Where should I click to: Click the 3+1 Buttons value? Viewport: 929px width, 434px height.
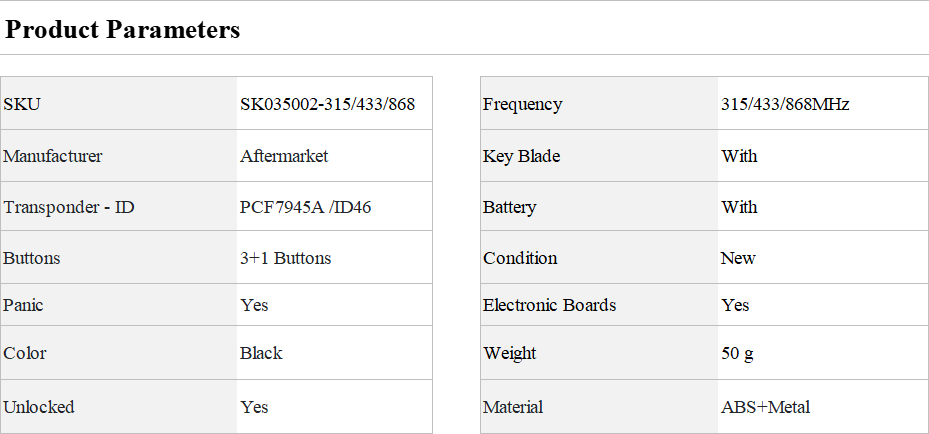pos(286,258)
